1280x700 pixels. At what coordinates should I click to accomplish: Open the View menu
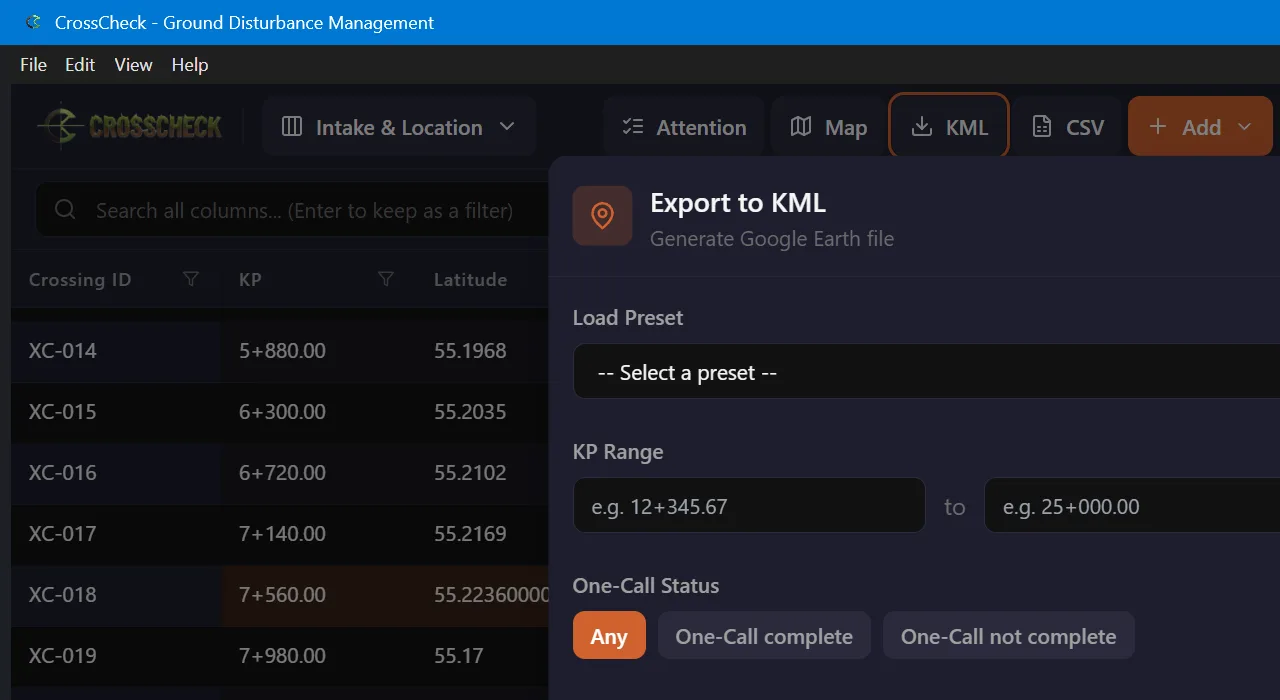133,64
